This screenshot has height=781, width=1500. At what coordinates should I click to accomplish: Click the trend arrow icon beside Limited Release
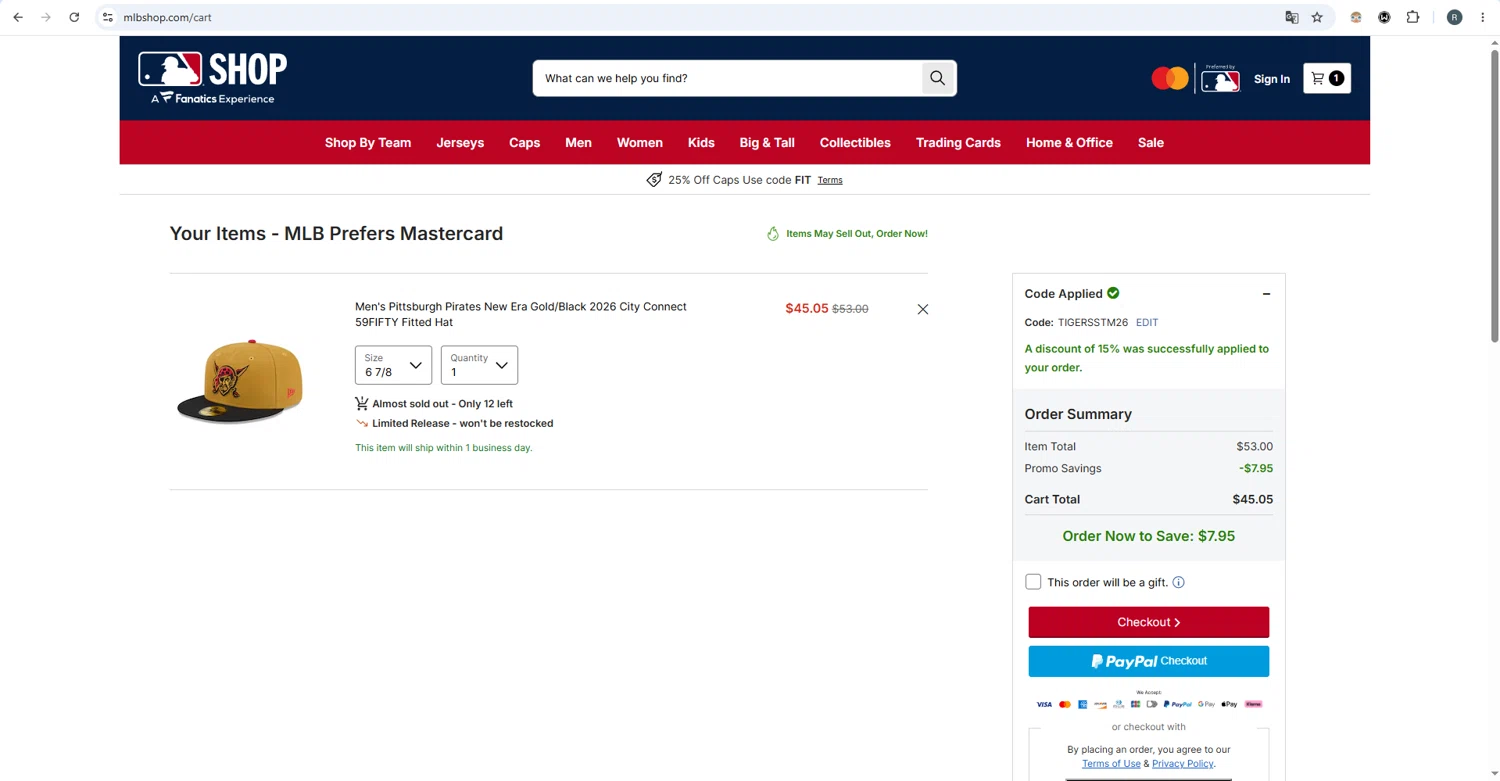(362, 423)
